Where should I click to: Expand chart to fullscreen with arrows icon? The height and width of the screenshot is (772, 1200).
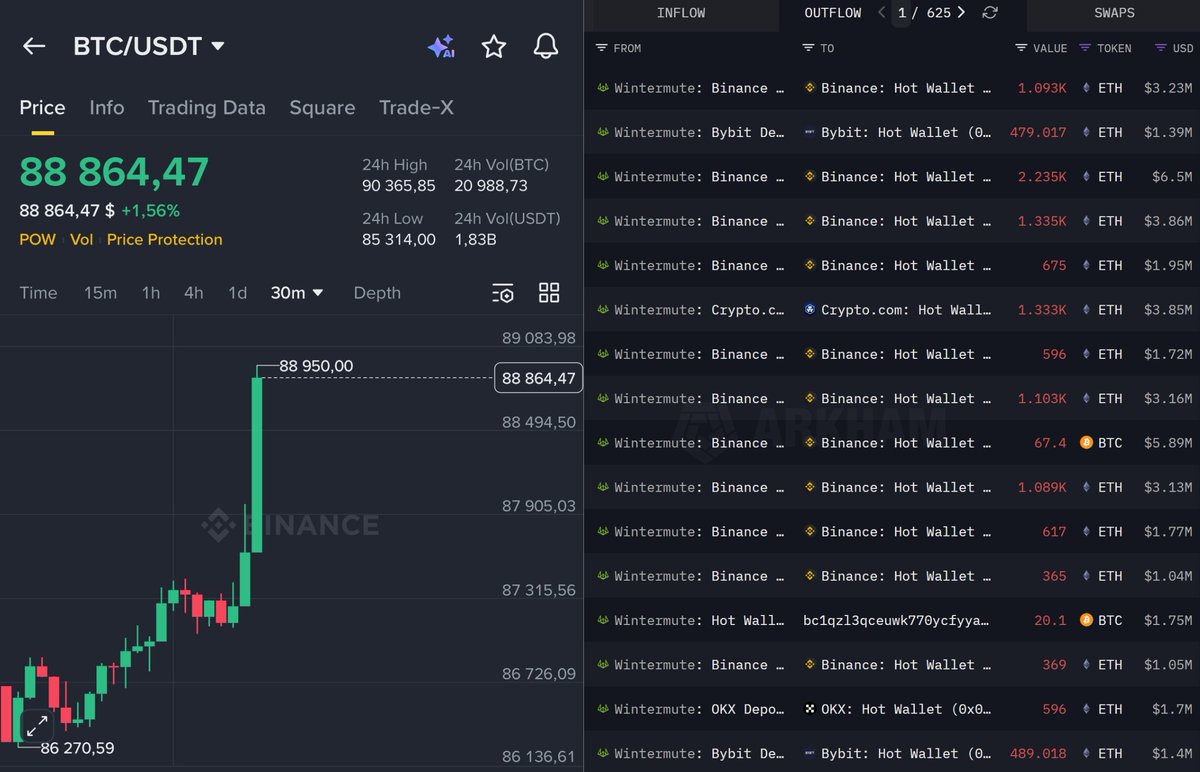click(37, 726)
